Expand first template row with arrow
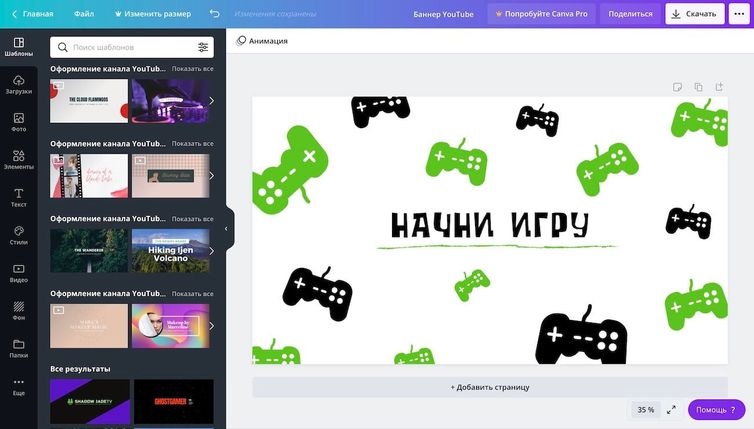 coord(211,101)
